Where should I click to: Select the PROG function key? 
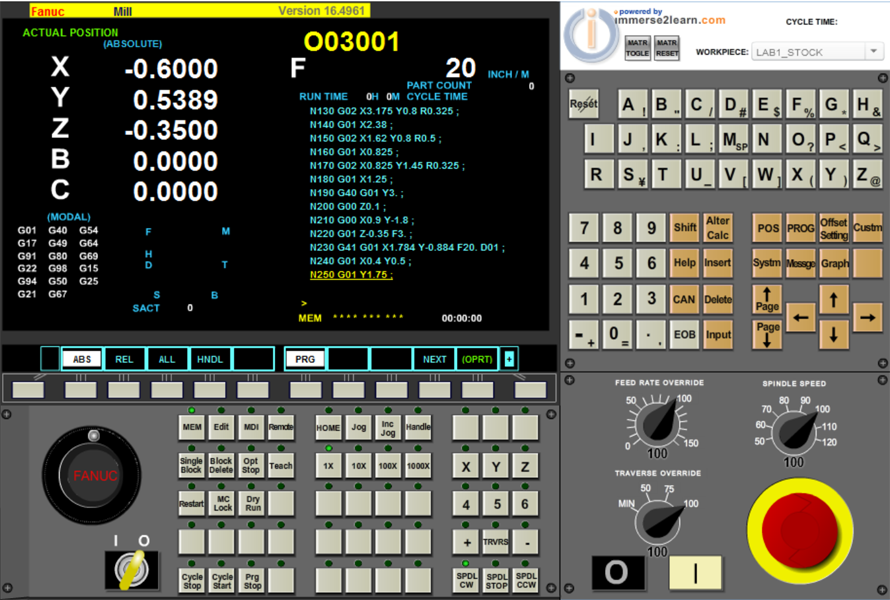[x=800, y=228]
